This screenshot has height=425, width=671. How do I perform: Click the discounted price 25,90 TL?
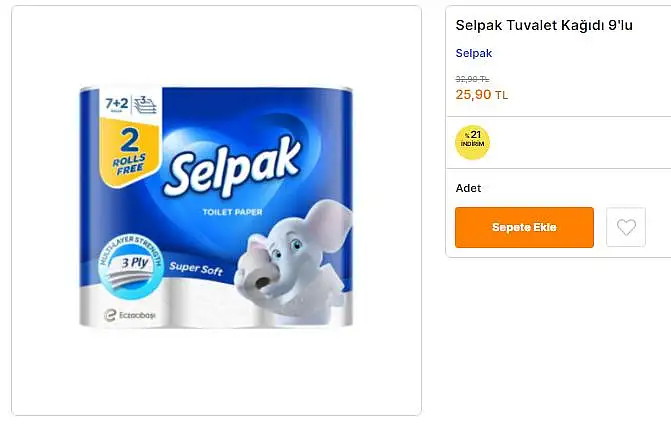point(482,95)
